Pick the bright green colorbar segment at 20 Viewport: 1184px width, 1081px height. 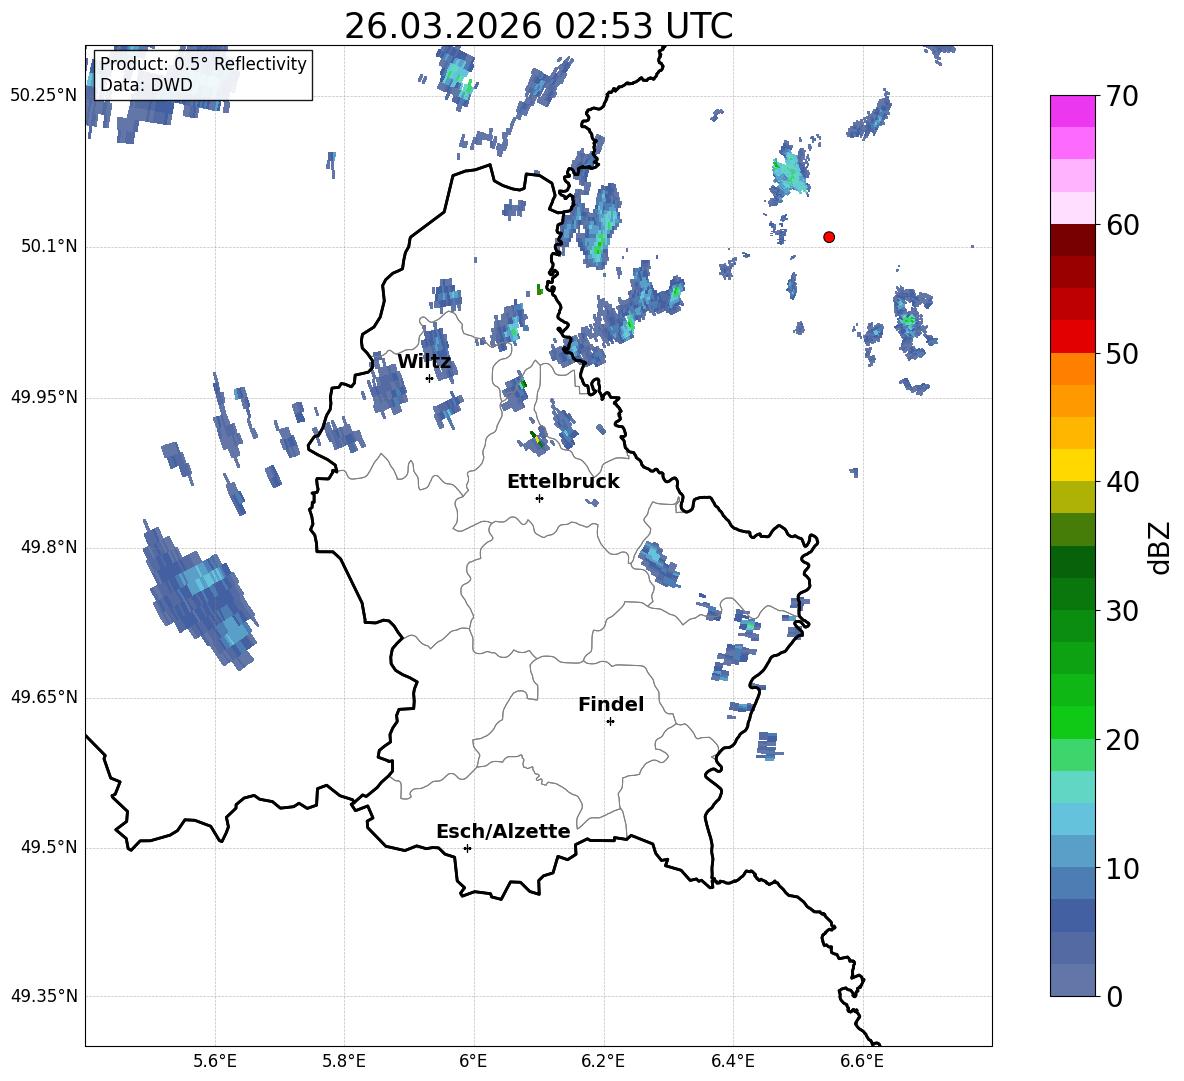[1072, 722]
